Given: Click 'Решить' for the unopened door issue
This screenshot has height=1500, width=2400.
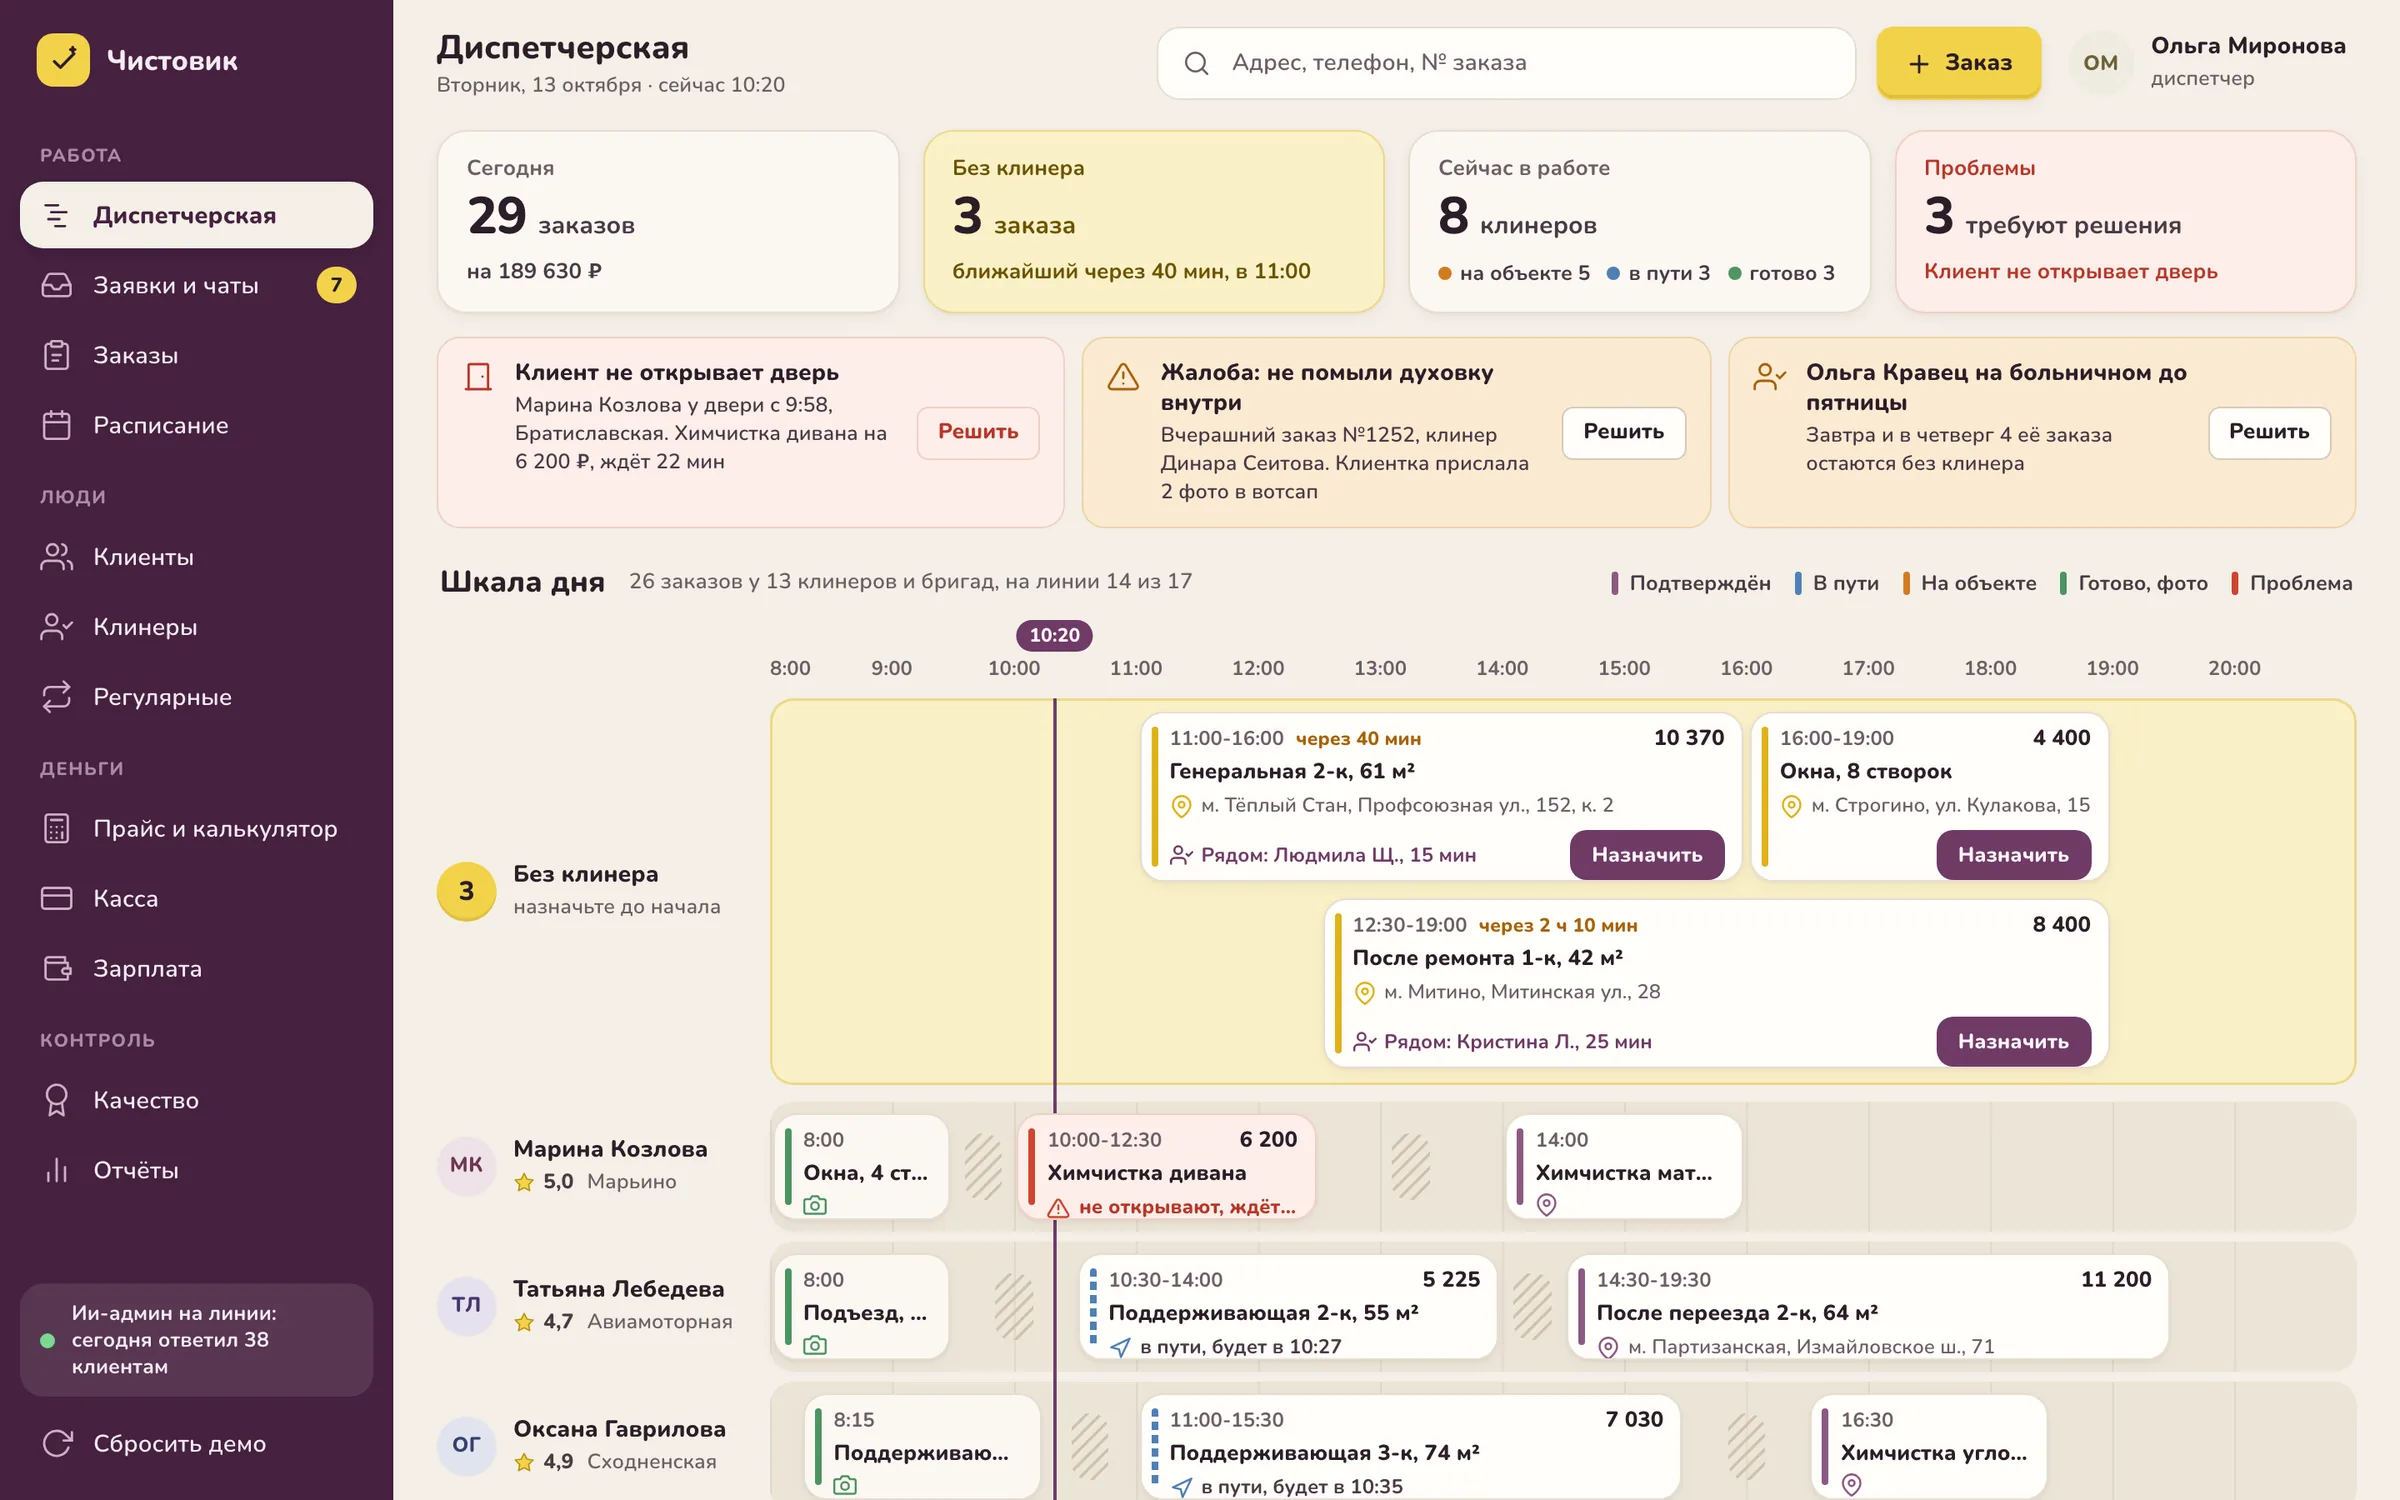Looking at the screenshot, I should (978, 432).
